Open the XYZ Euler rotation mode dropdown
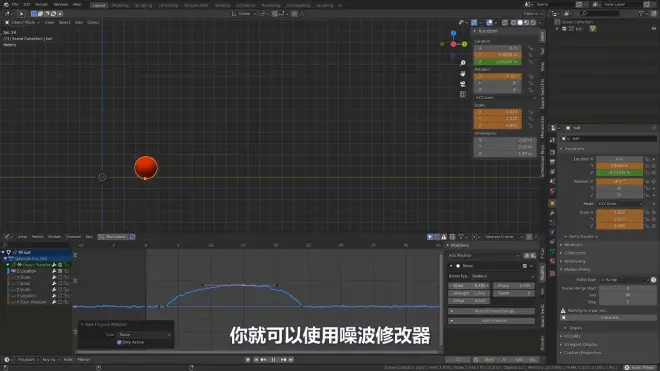 (506, 98)
